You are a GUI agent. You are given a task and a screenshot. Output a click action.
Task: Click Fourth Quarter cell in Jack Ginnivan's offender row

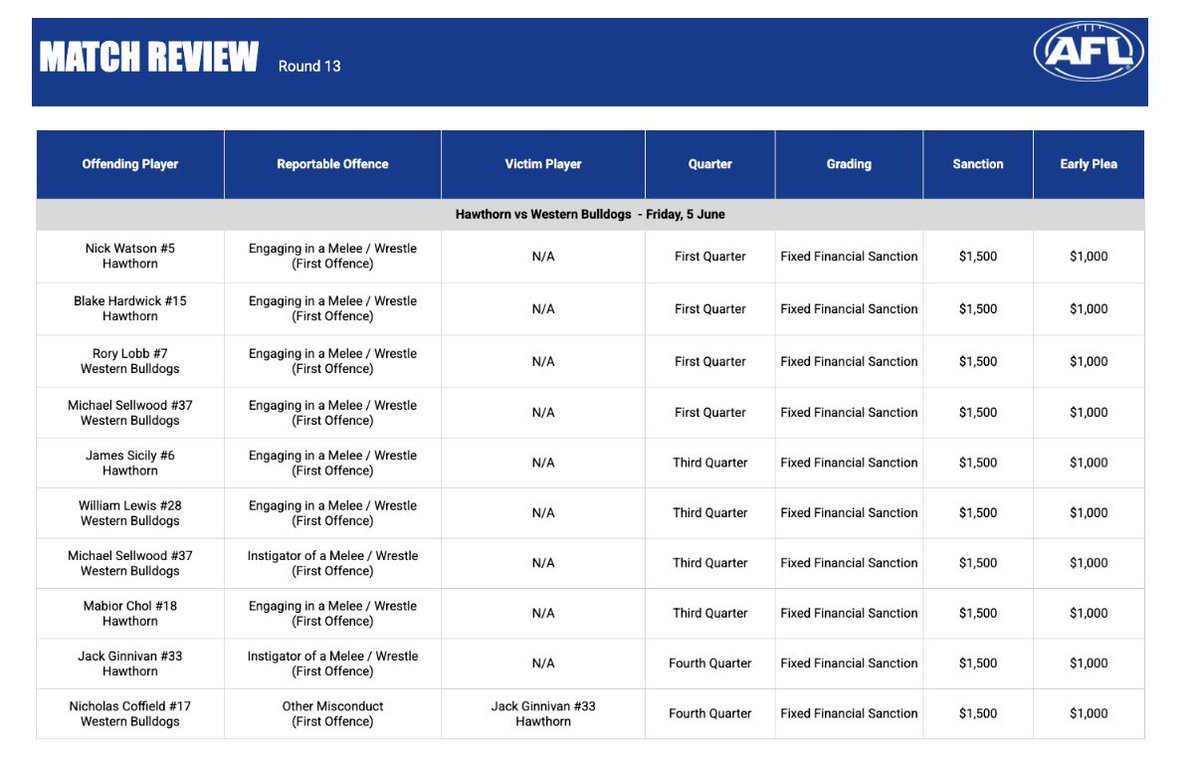click(x=710, y=664)
